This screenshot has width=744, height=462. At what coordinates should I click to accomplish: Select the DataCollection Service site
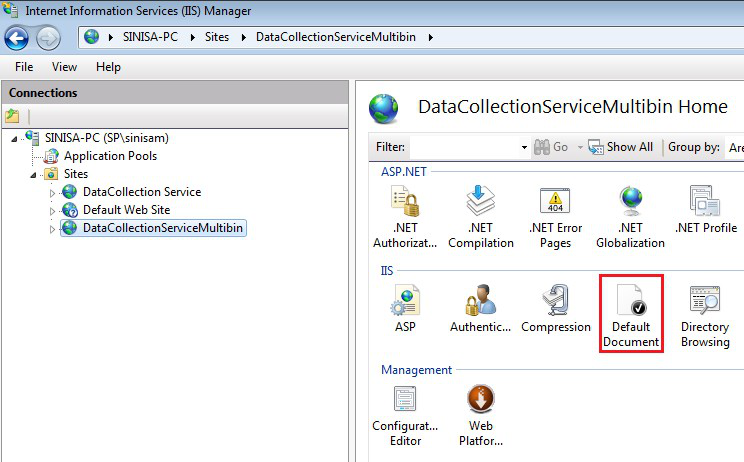[142, 192]
